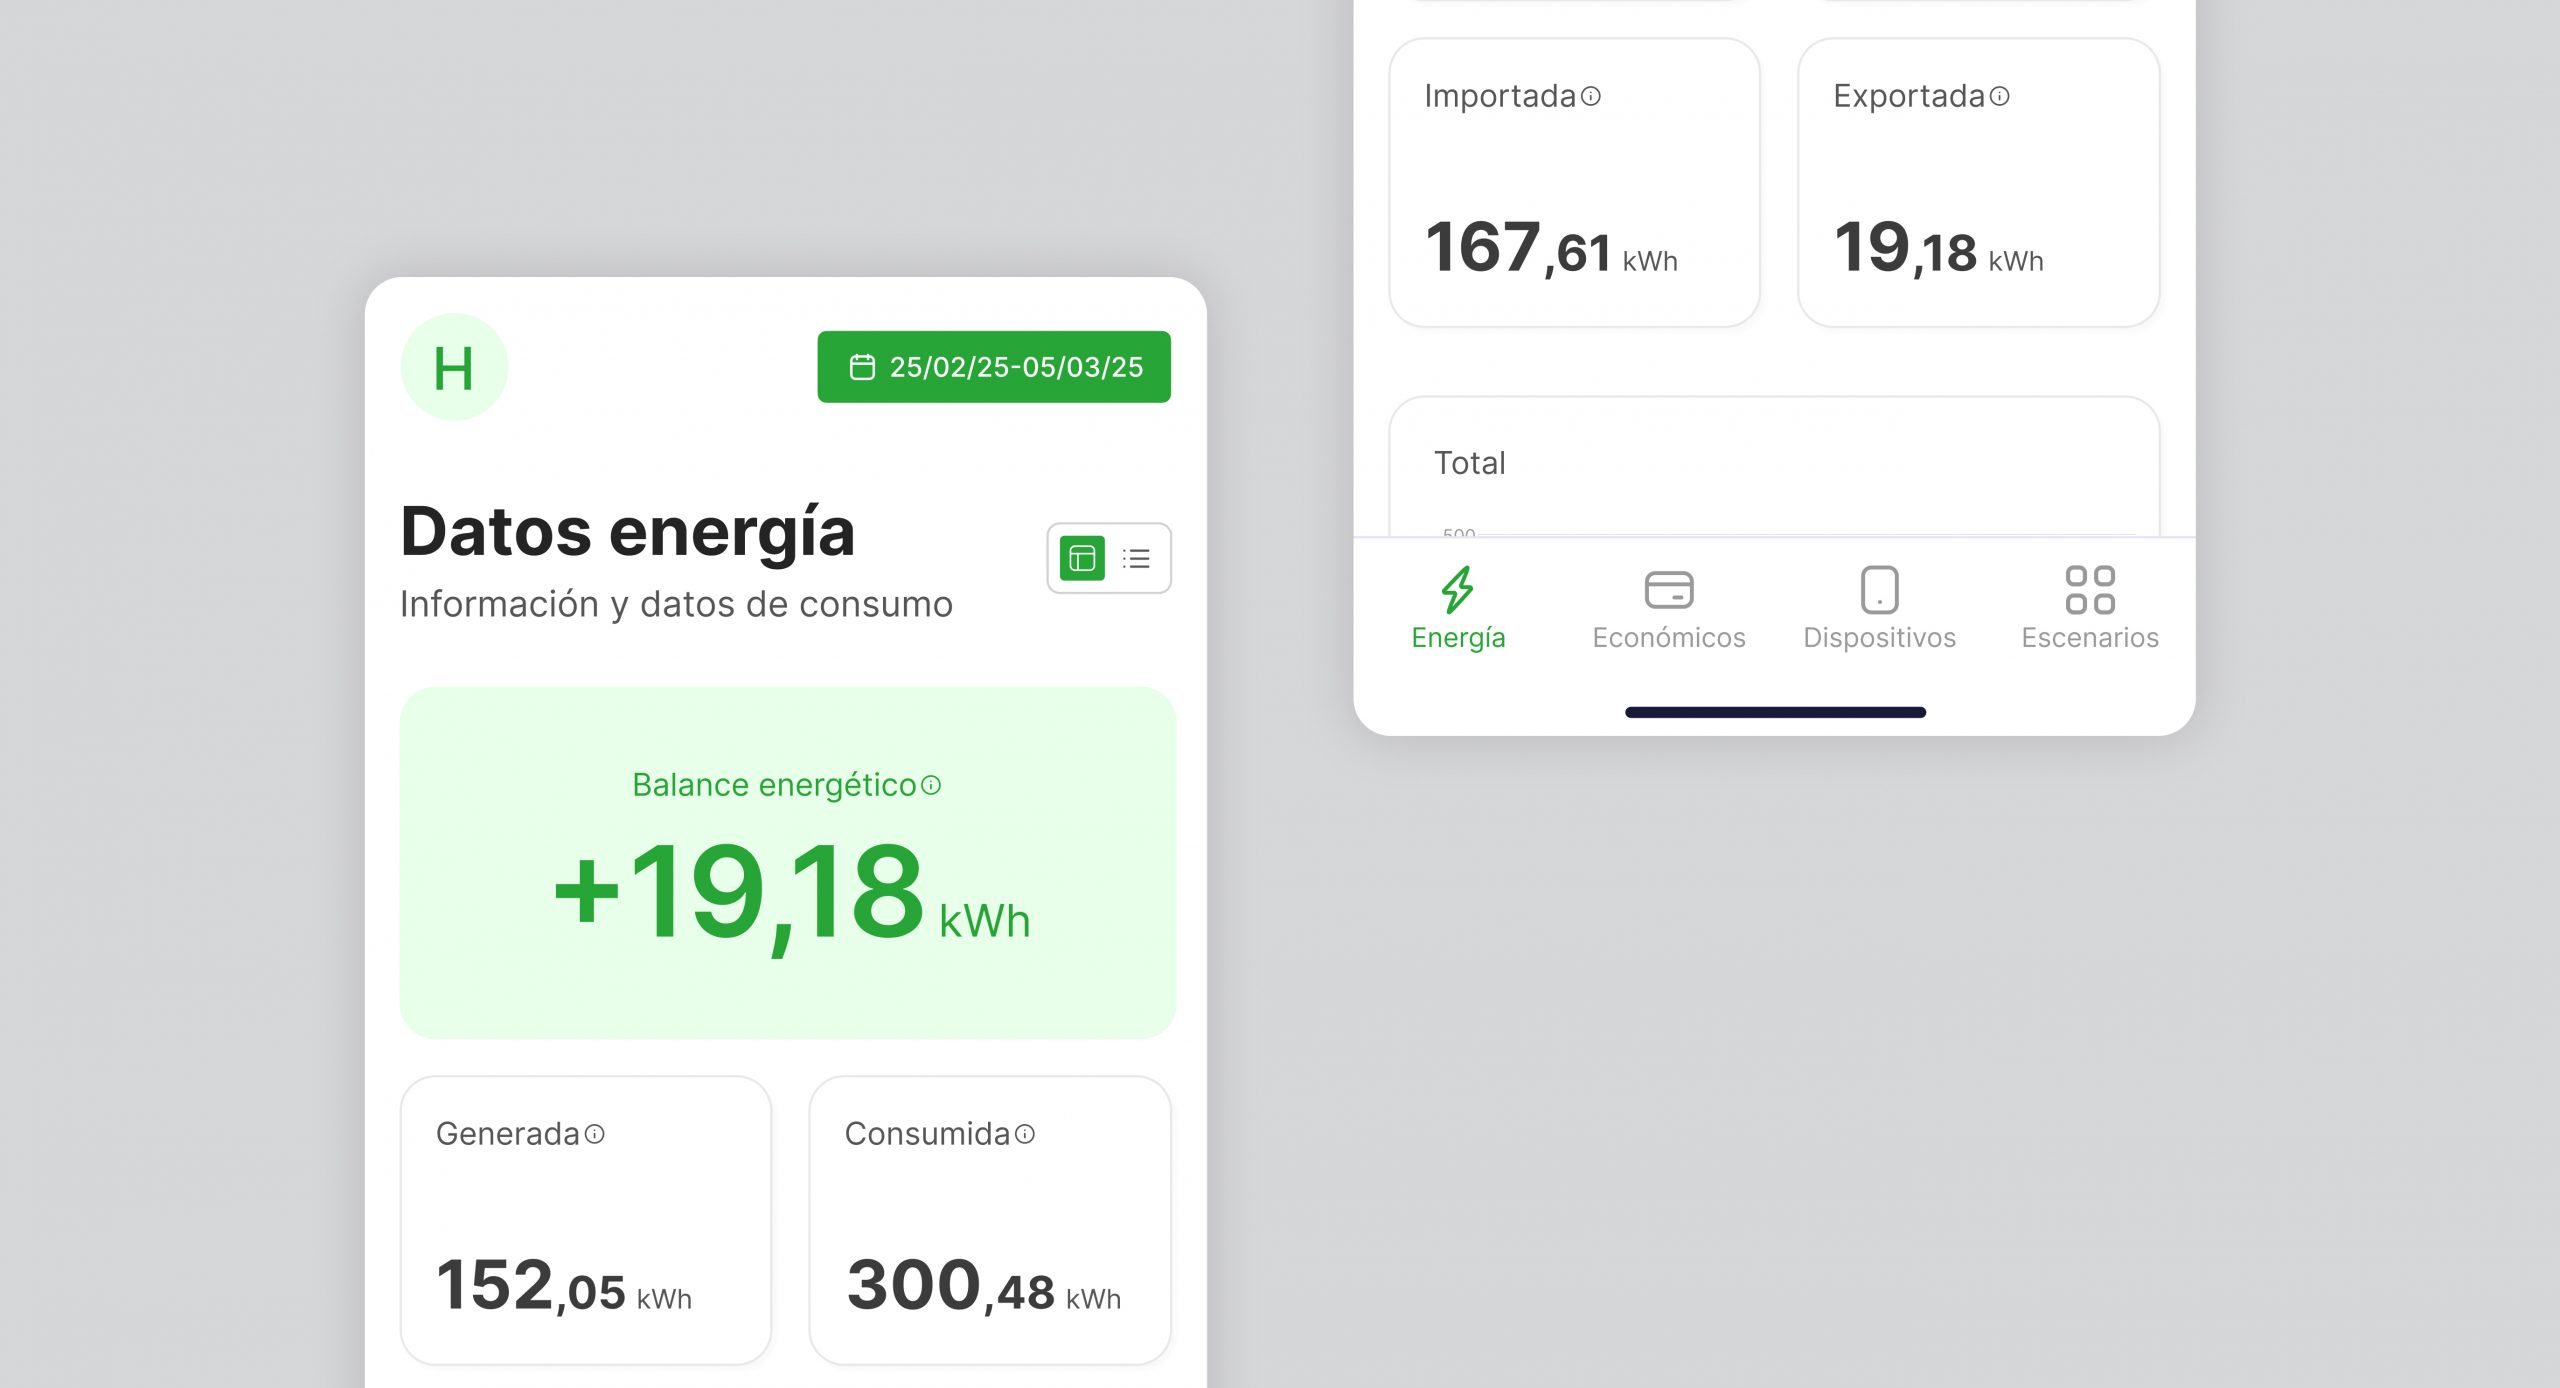Select the Generada 152,05 kWh card
Screen dimensions: 2560x1388
[x=586, y=1220]
